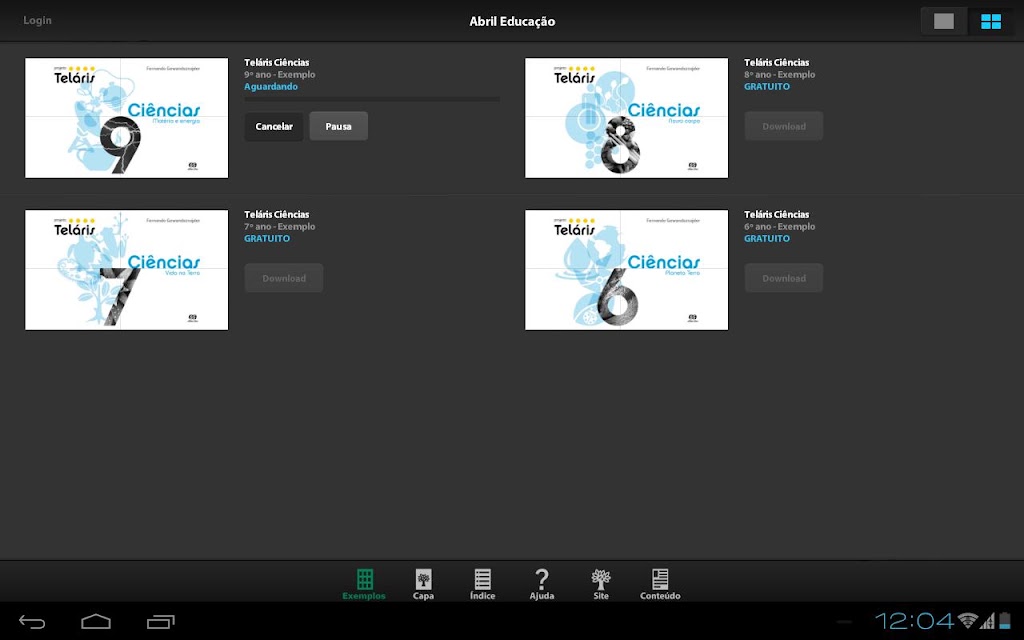Screen dimensions: 1024x640
Task: Cancel the 9º ano download
Action: (274, 126)
